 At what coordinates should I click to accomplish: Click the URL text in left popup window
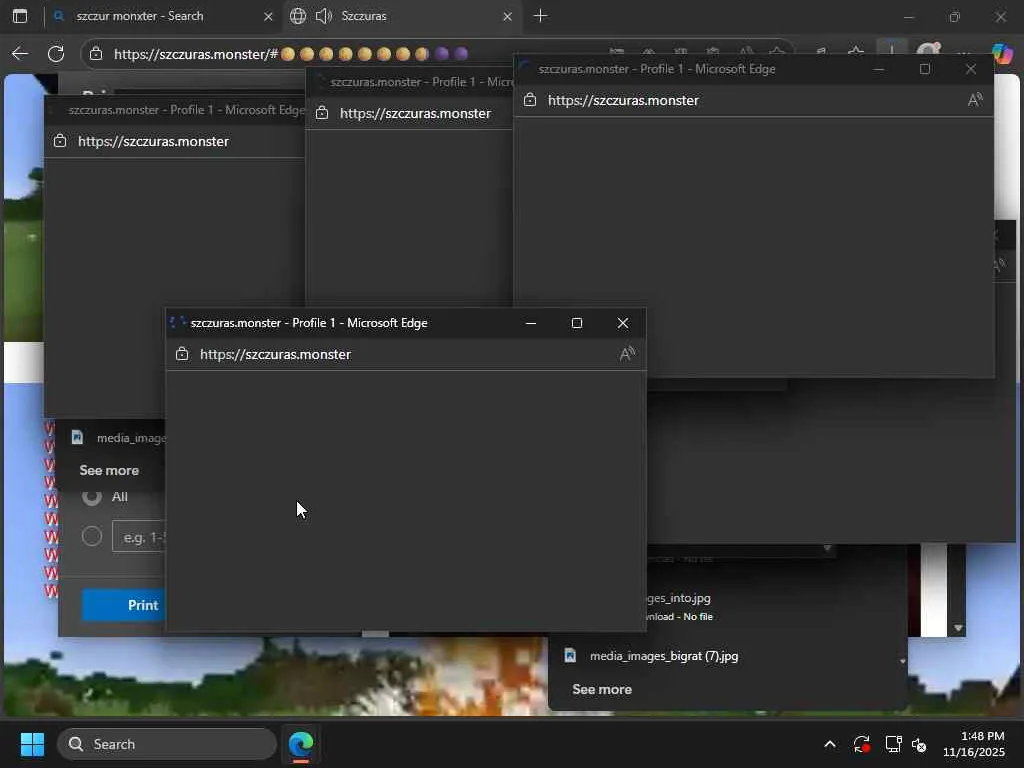coord(153,142)
